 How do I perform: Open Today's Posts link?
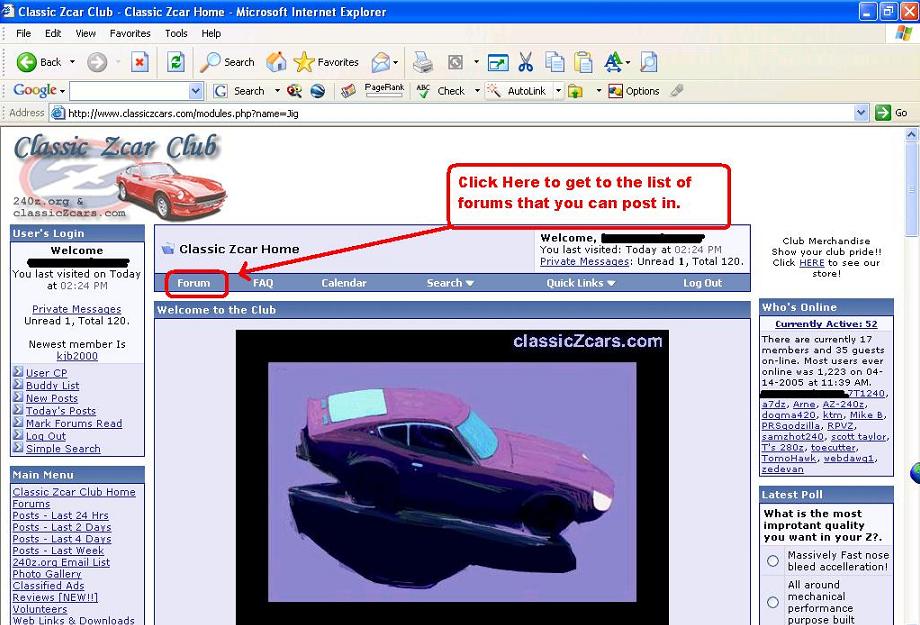point(61,411)
